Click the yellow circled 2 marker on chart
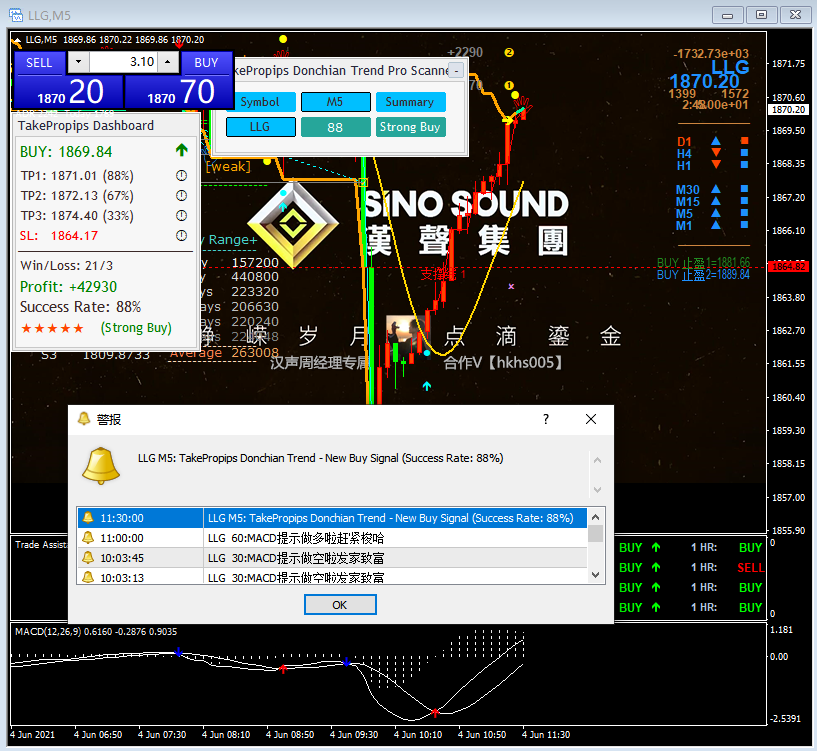Image resolution: width=817 pixels, height=751 pixels. pos(509,52)
